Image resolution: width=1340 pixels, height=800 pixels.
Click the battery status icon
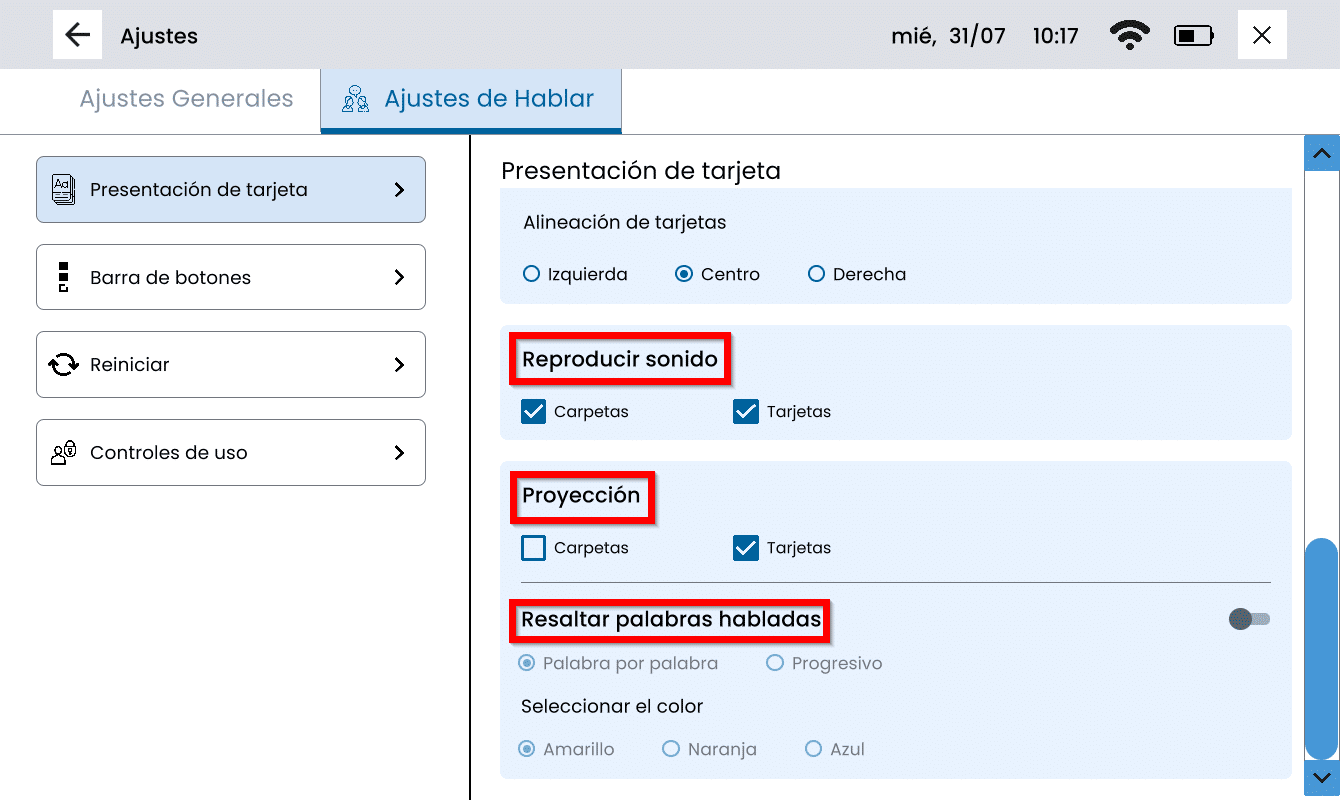(1193, 36)
